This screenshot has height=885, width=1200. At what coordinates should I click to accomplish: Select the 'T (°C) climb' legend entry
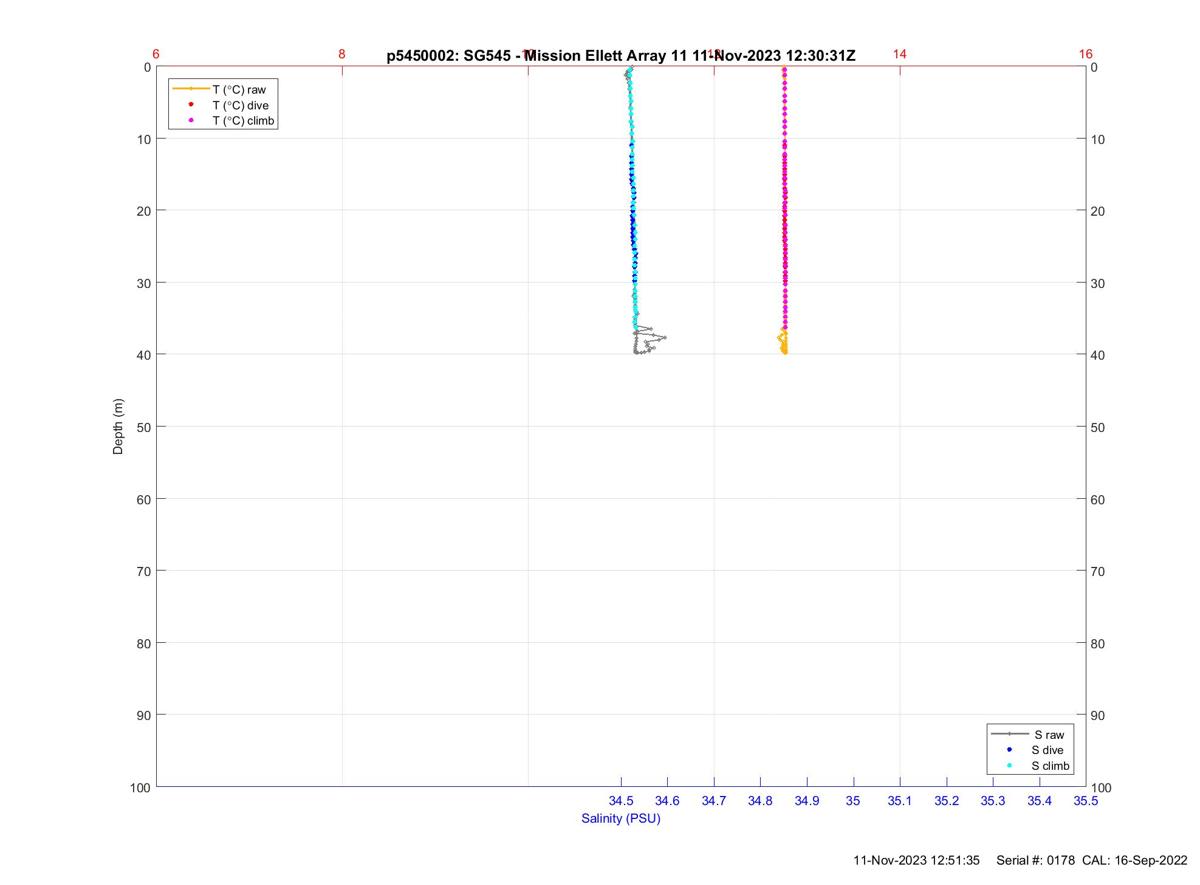pos(243,121)
